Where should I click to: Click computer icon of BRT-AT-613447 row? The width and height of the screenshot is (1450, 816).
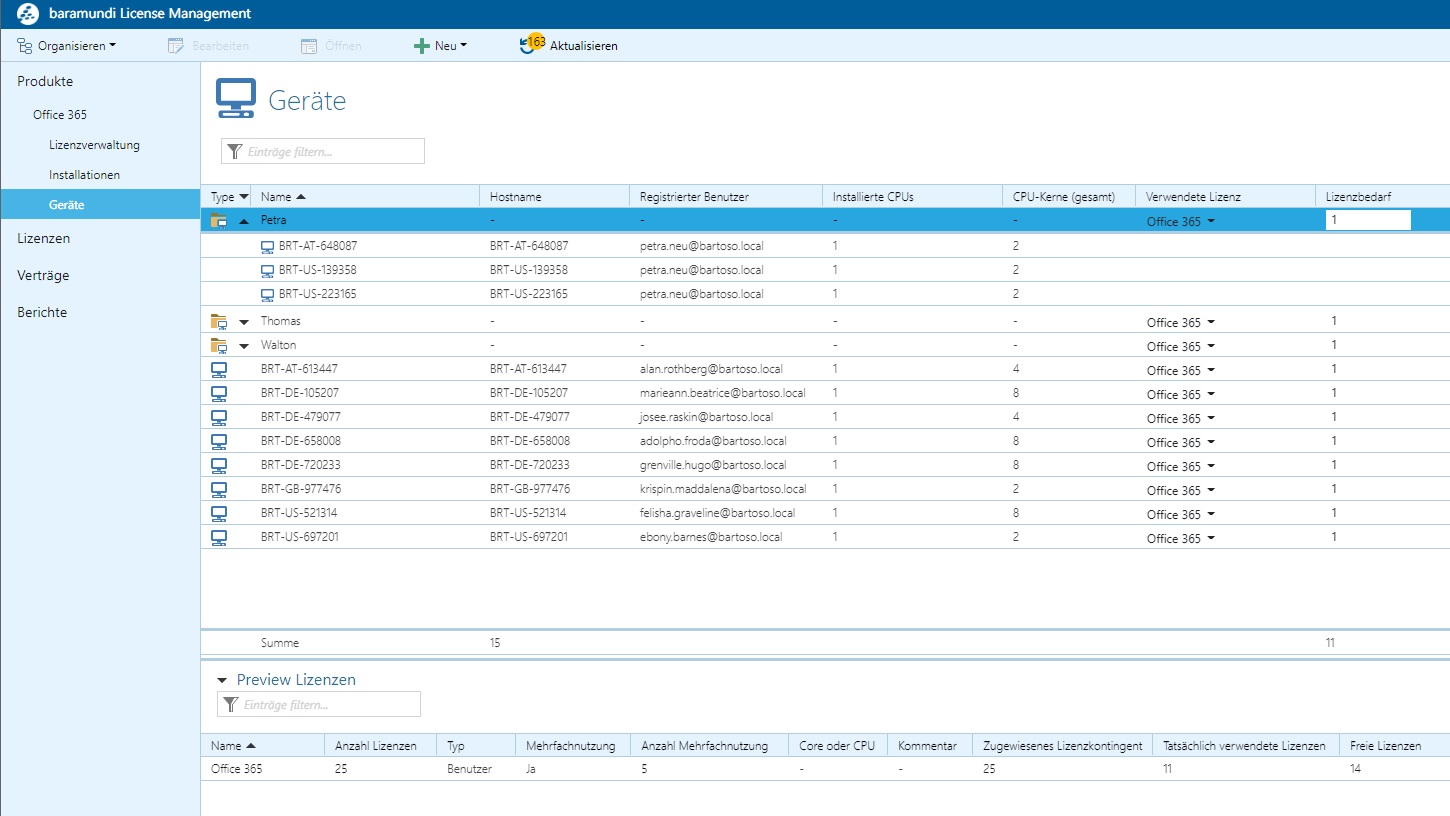219,369
